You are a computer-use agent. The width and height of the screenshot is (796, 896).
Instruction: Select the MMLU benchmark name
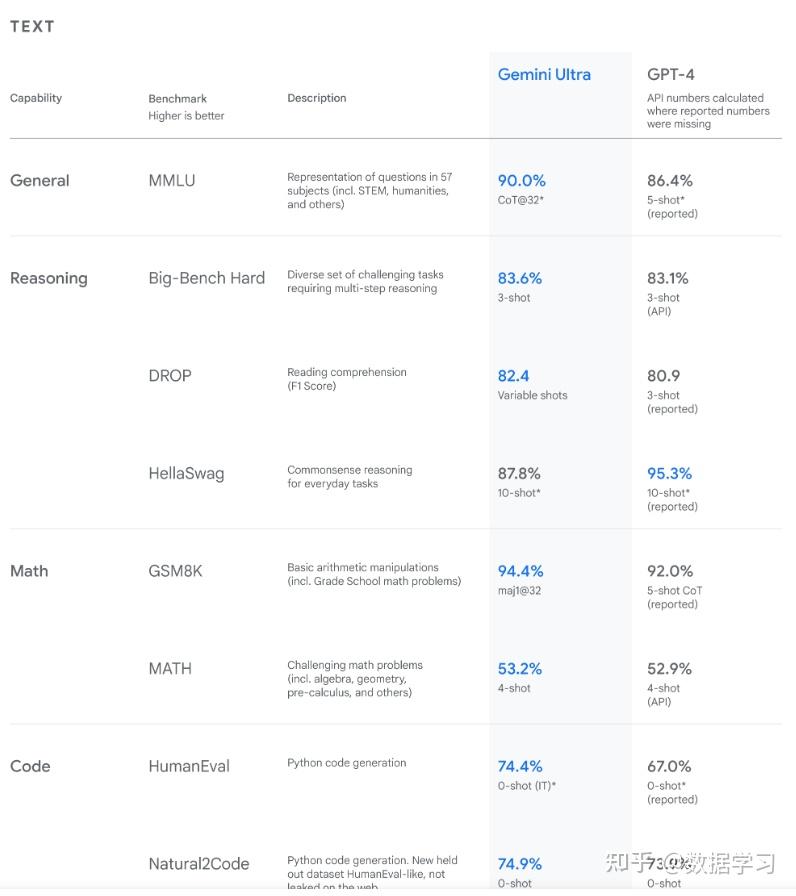point(172,181)
